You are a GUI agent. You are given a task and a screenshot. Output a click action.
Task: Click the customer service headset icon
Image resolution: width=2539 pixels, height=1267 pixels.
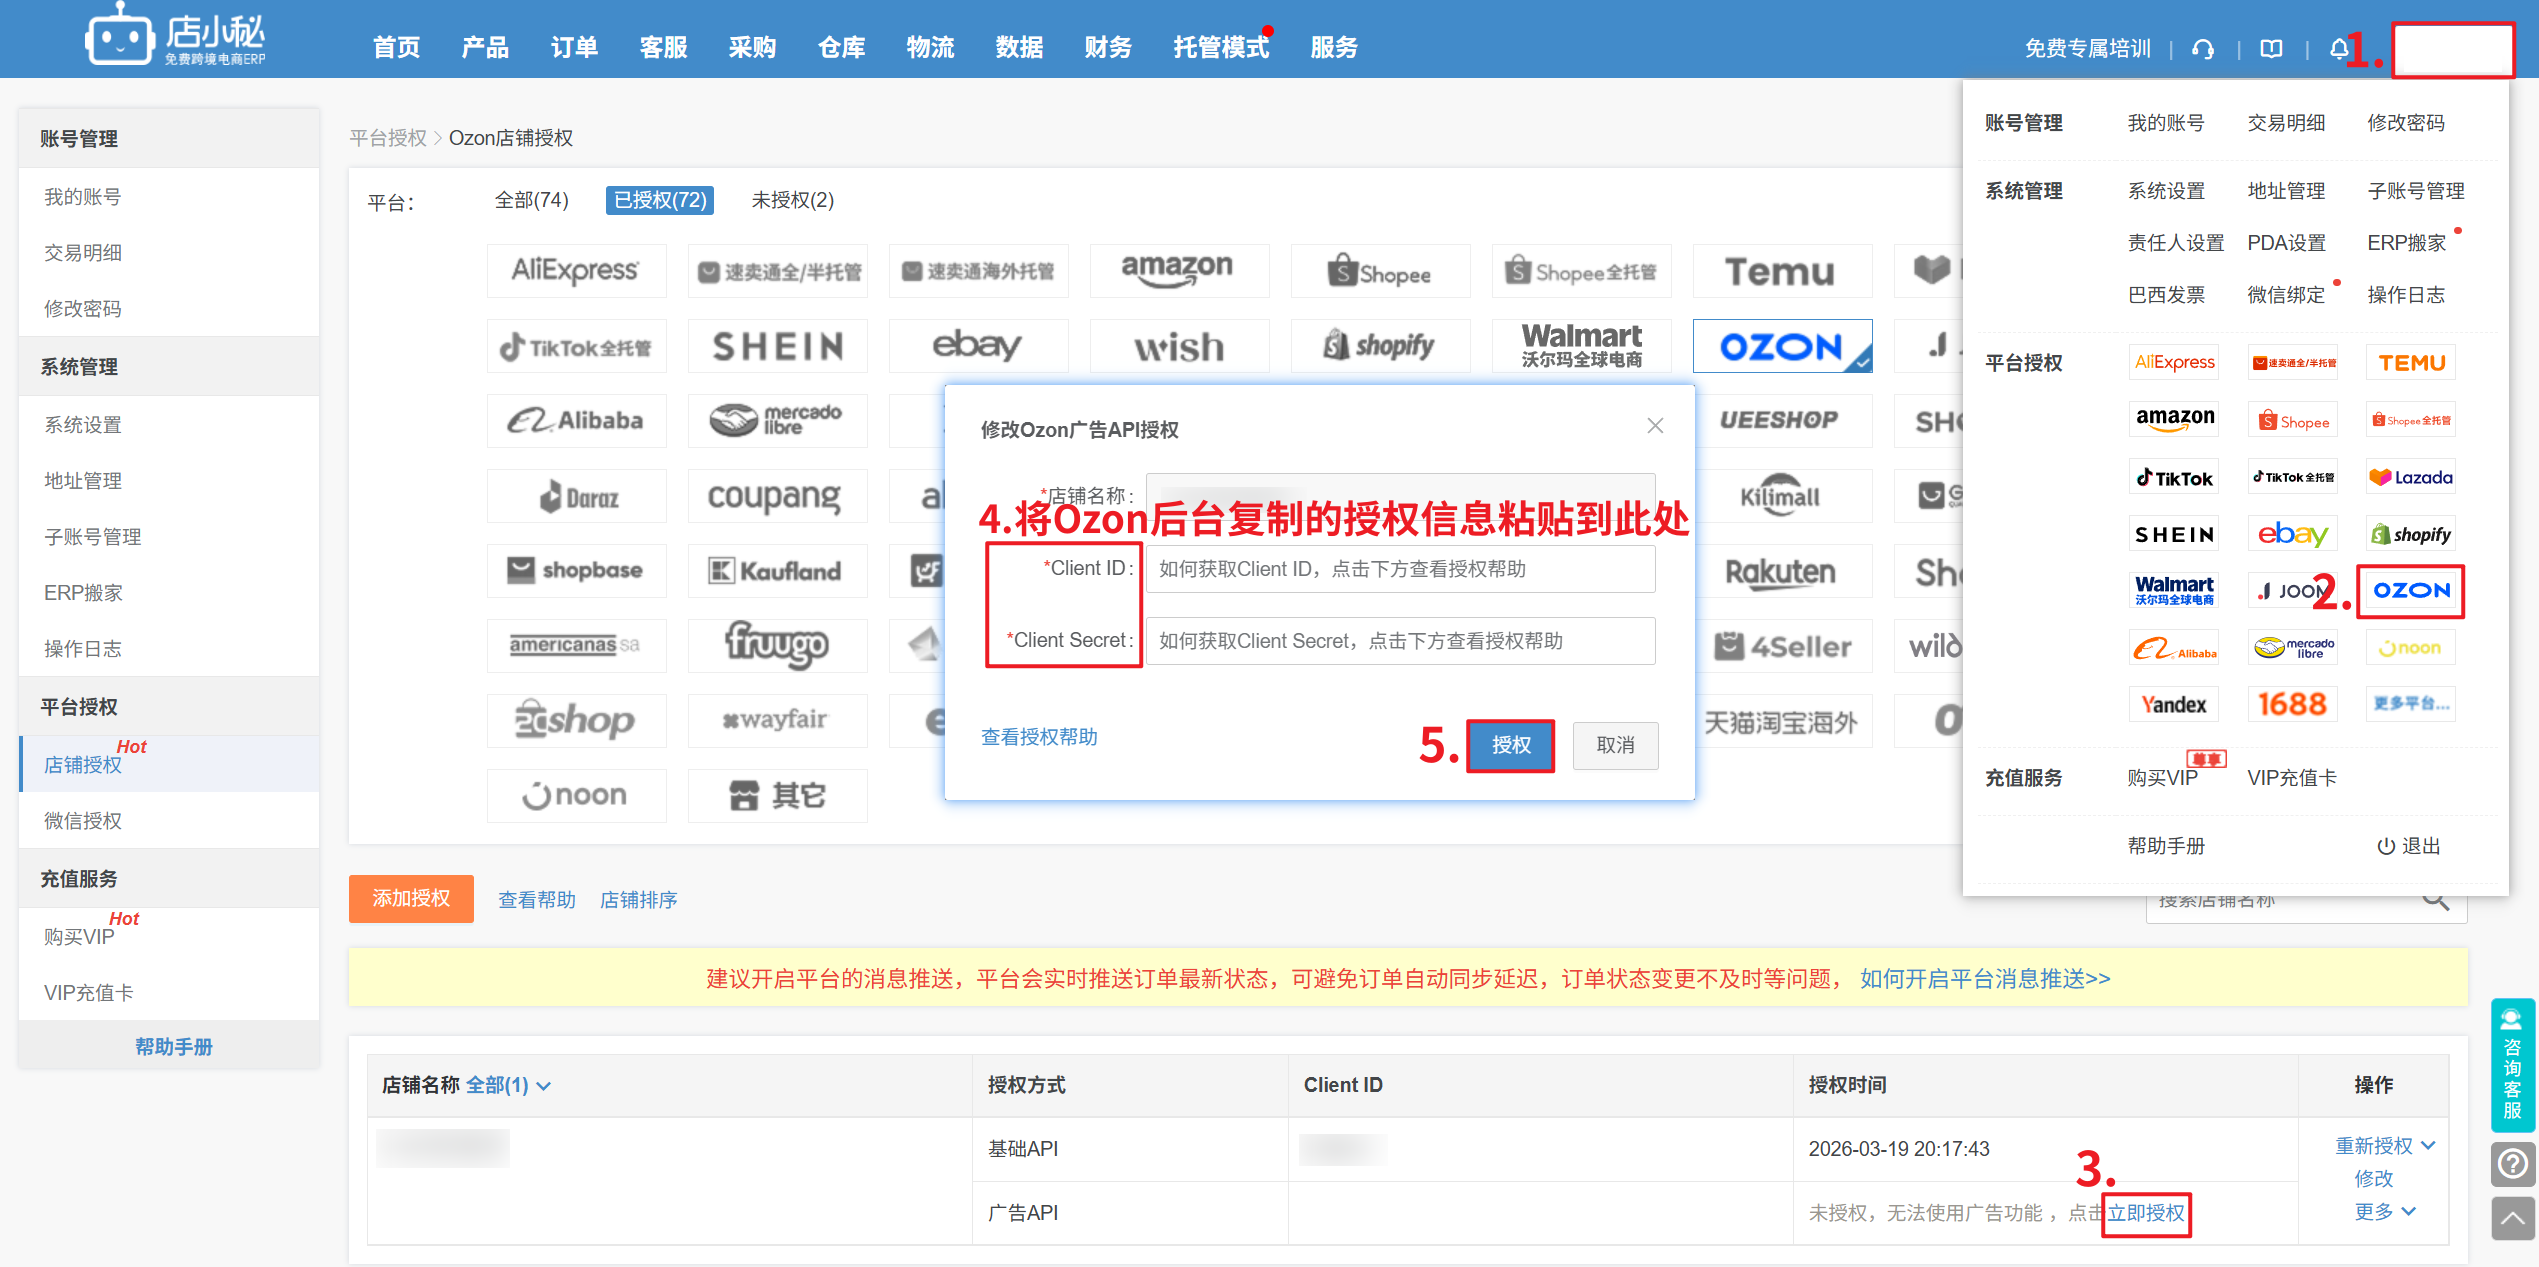[2203, 49]
